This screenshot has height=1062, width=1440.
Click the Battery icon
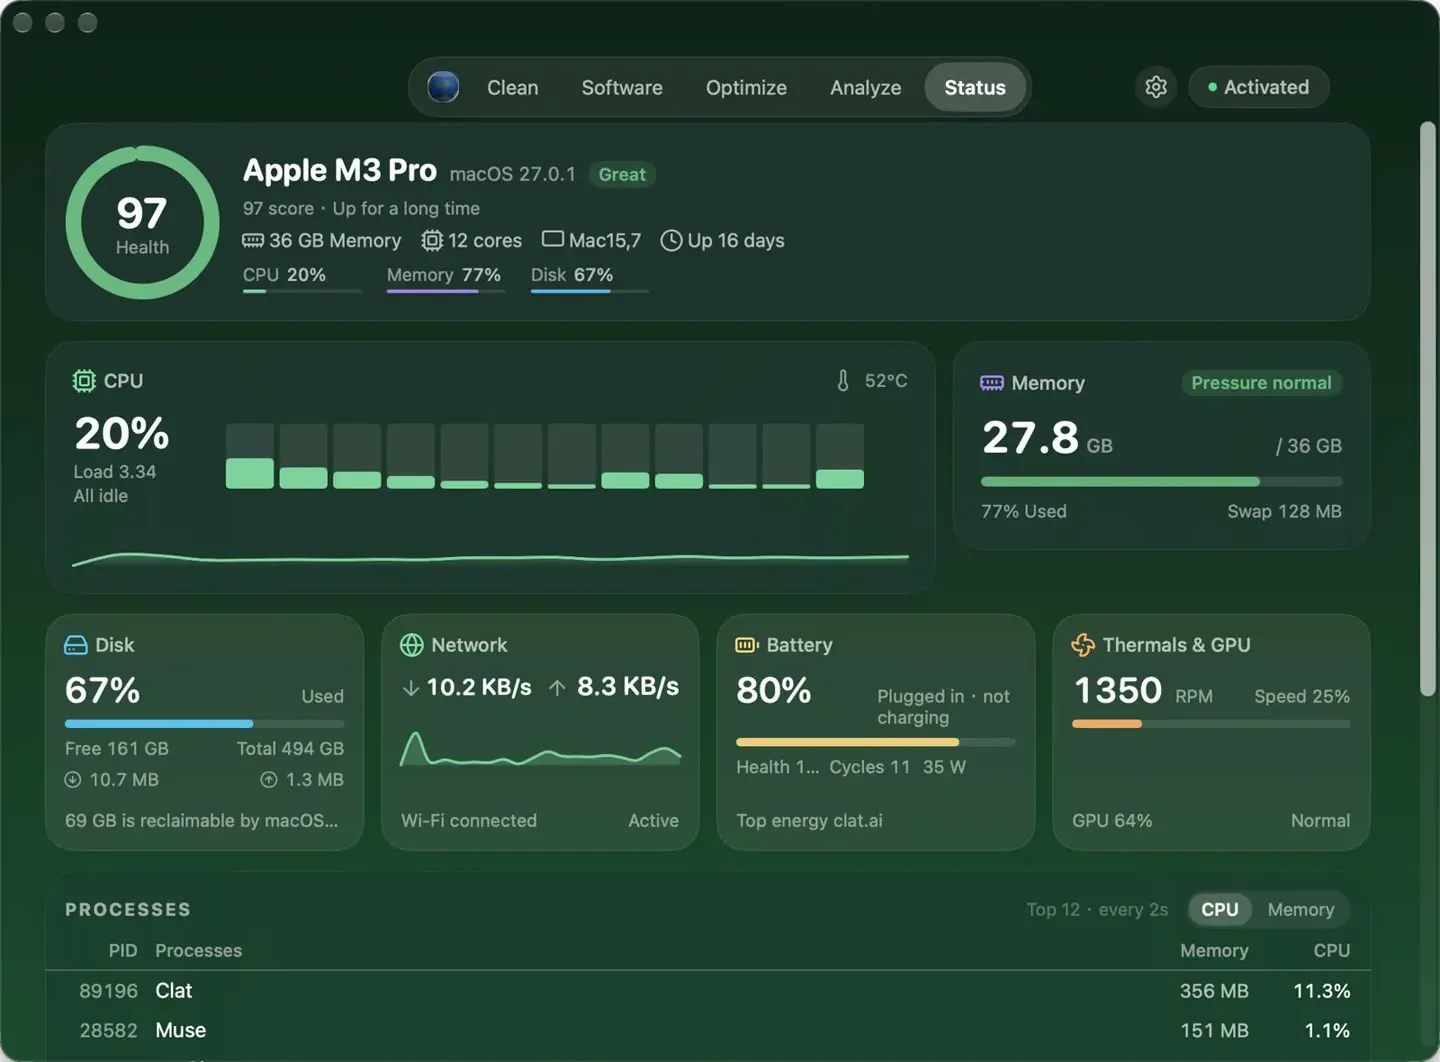click(x=747, y=645)
